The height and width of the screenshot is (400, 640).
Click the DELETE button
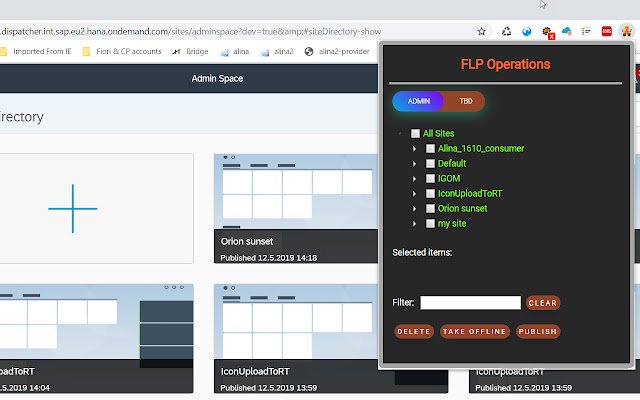click(414, 331)
